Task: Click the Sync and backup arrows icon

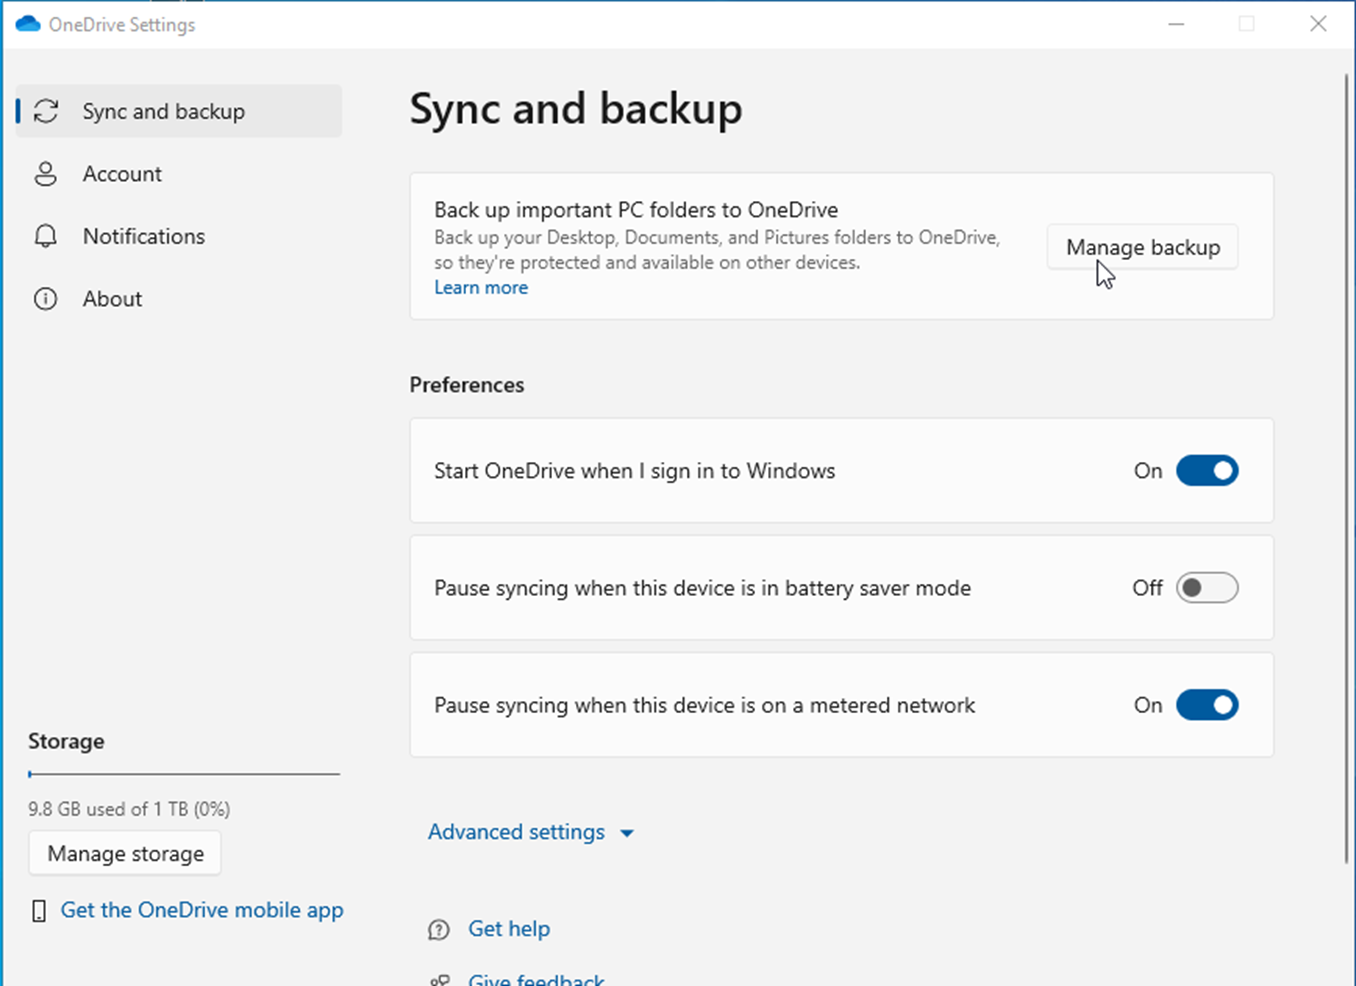Action: click(46, 111)
